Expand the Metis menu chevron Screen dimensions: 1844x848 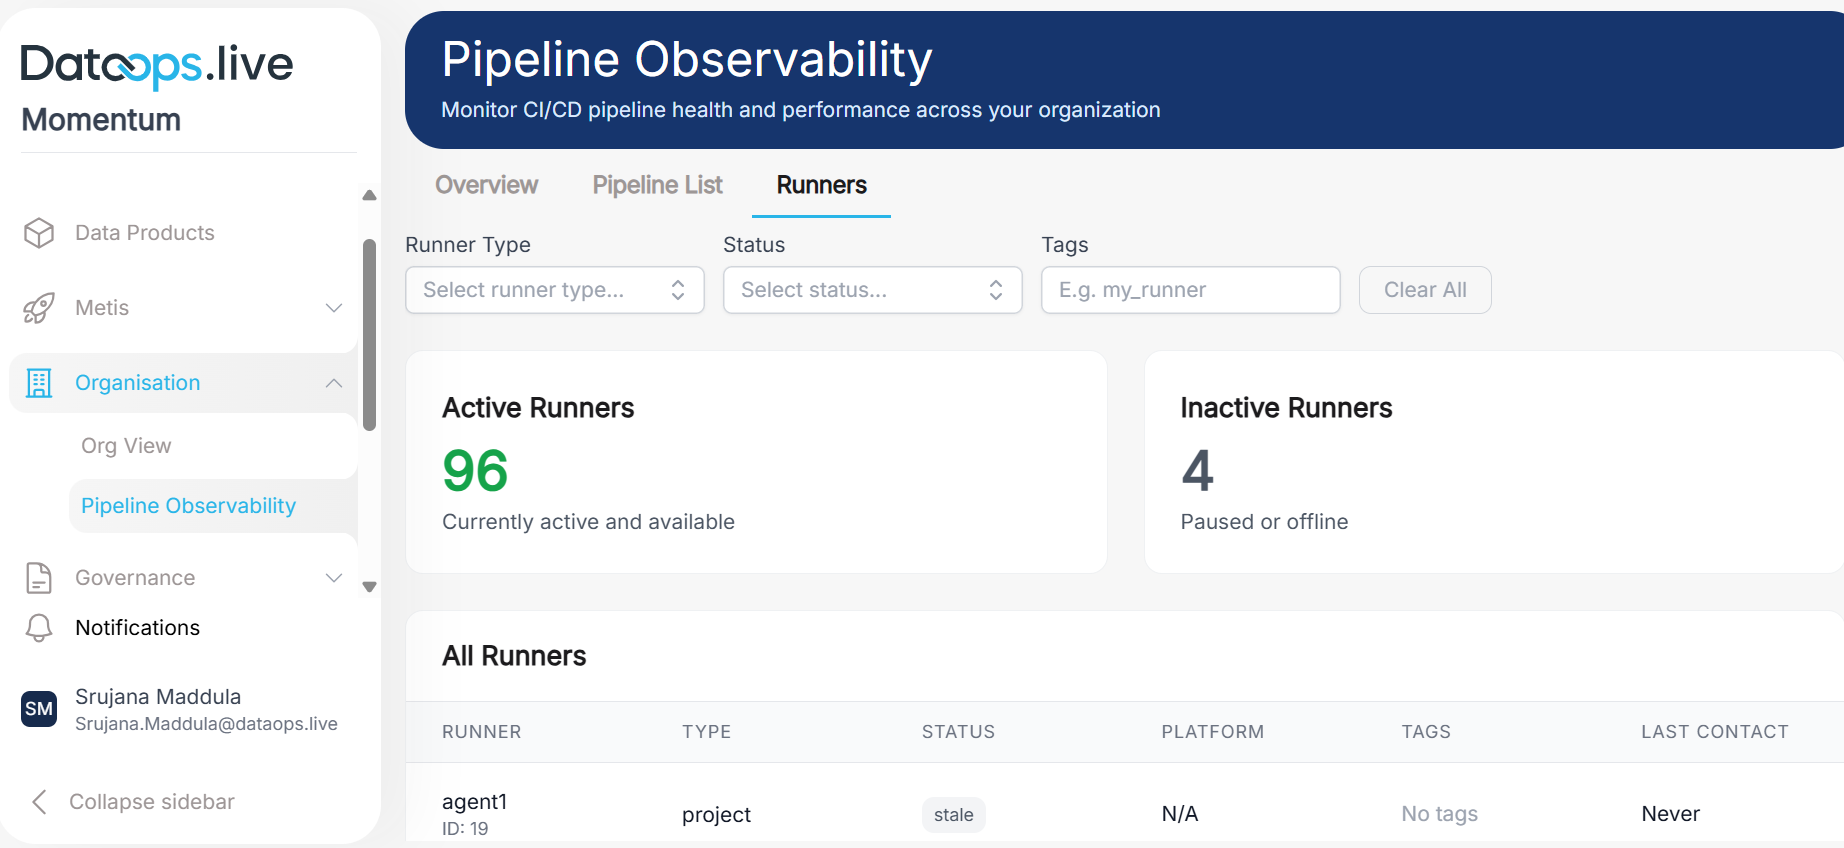coord(334,308)
